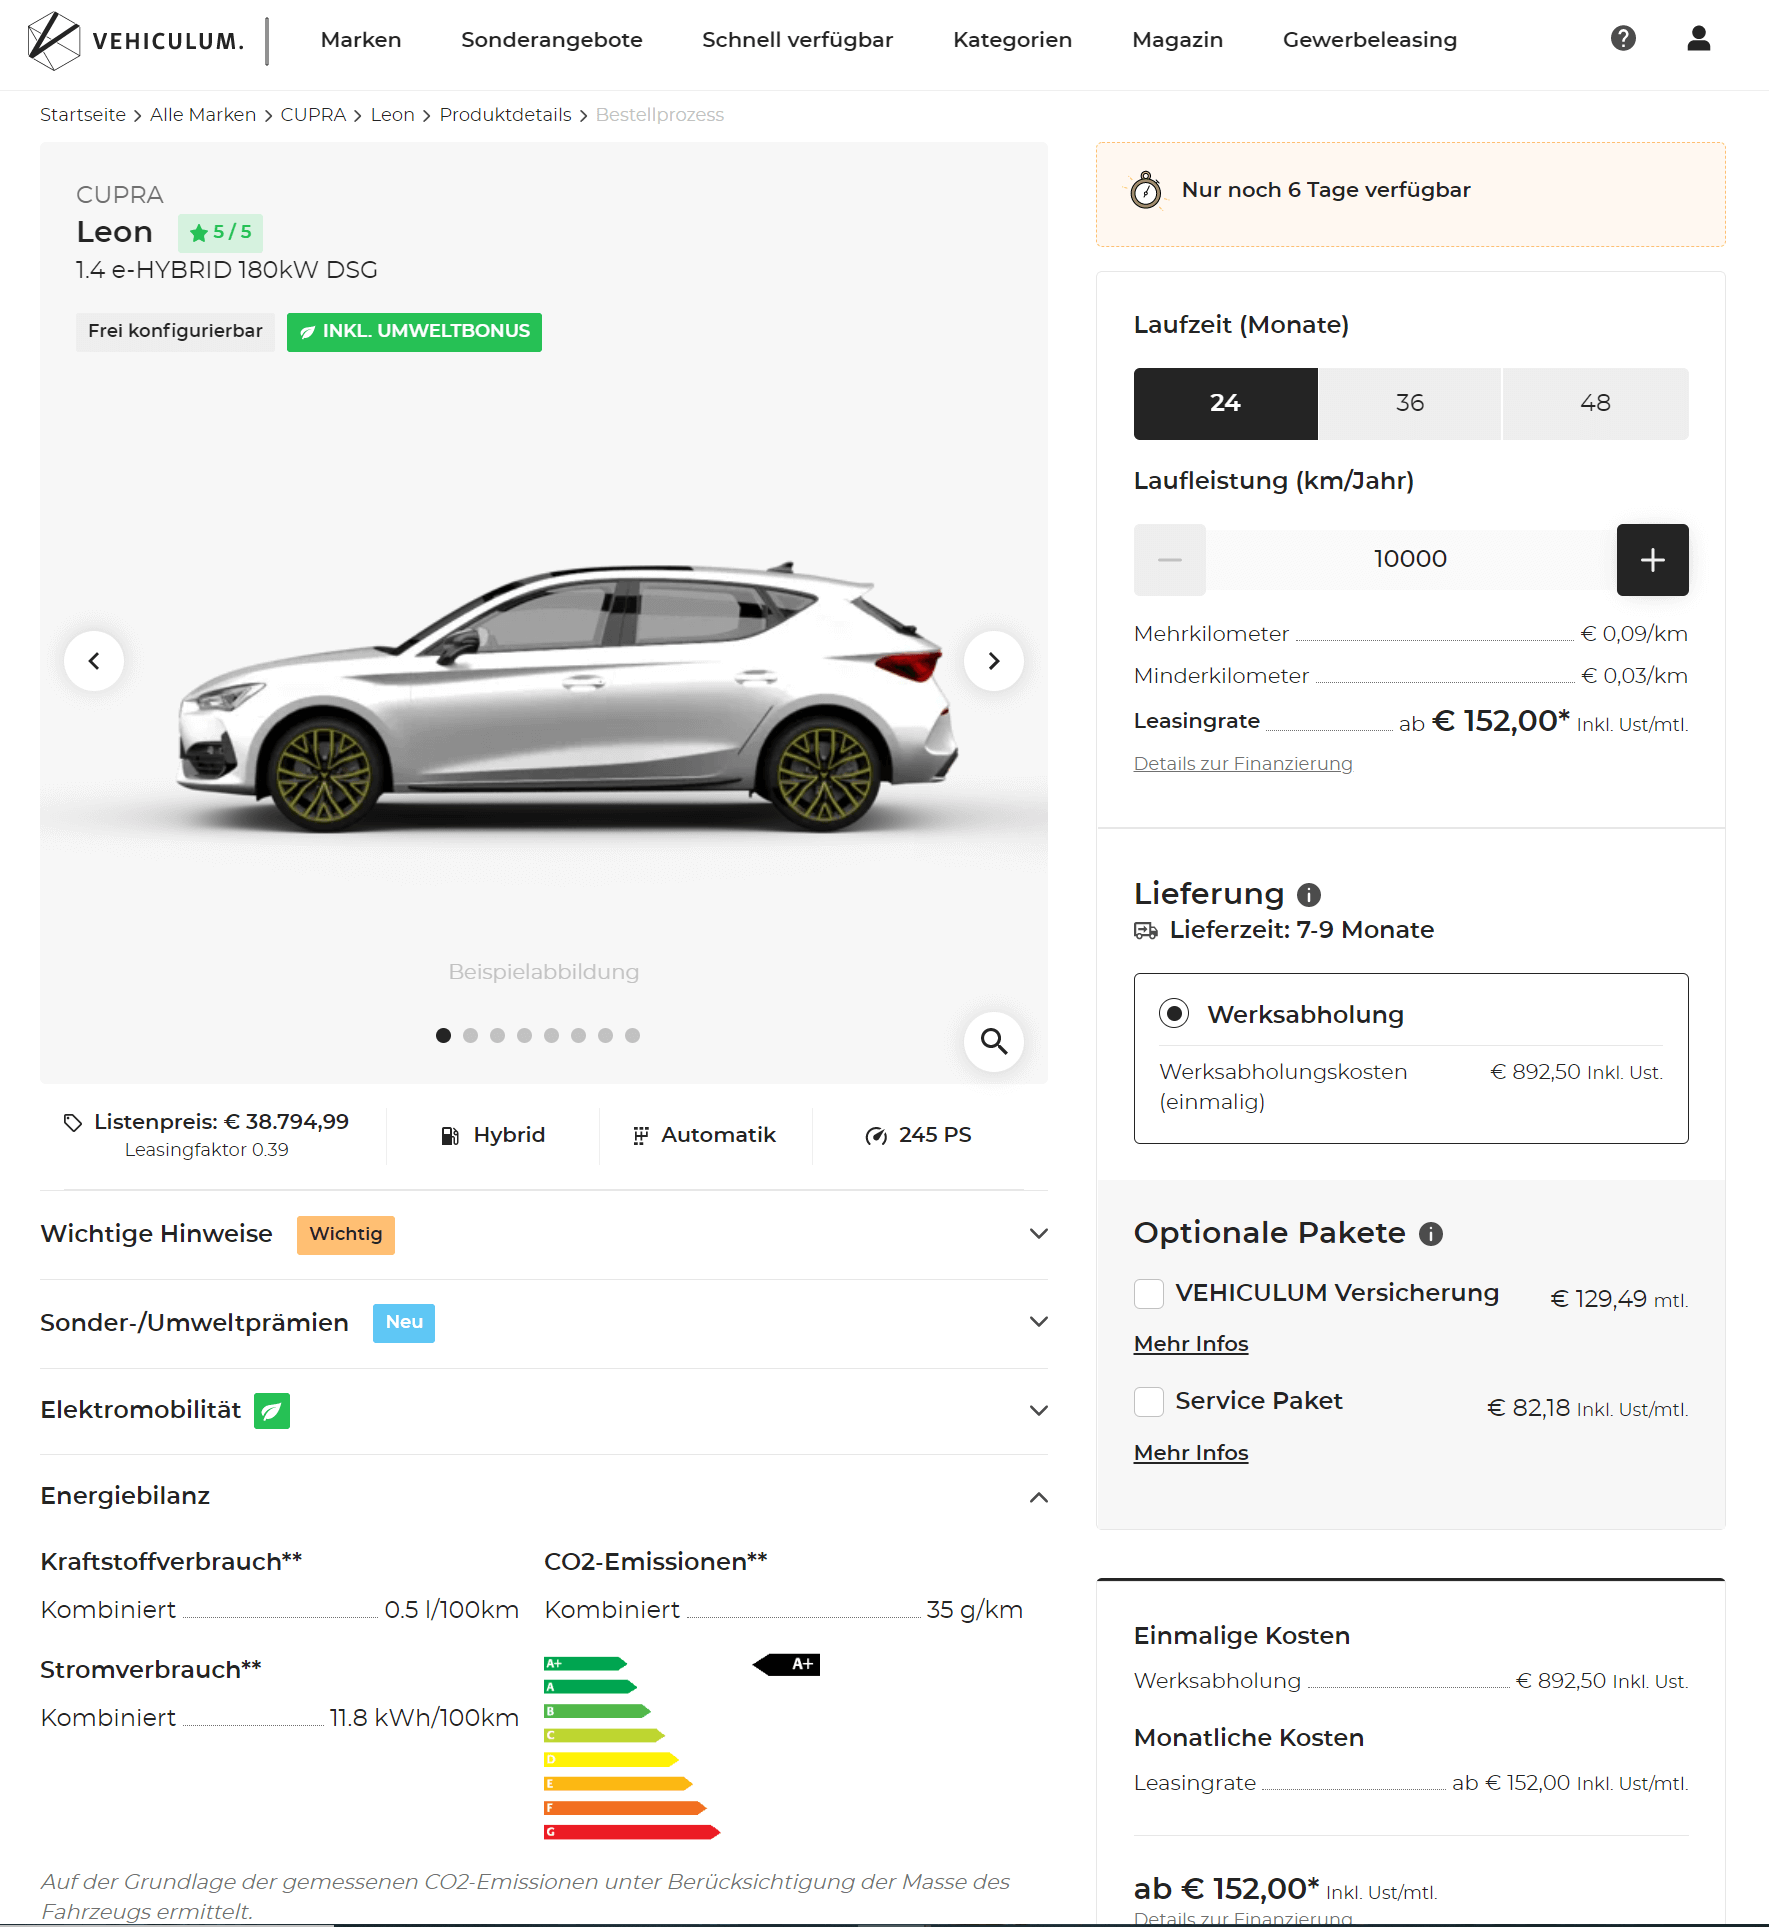Open Mehr Infos for VEHICULUM Versicherung

1191,1344
